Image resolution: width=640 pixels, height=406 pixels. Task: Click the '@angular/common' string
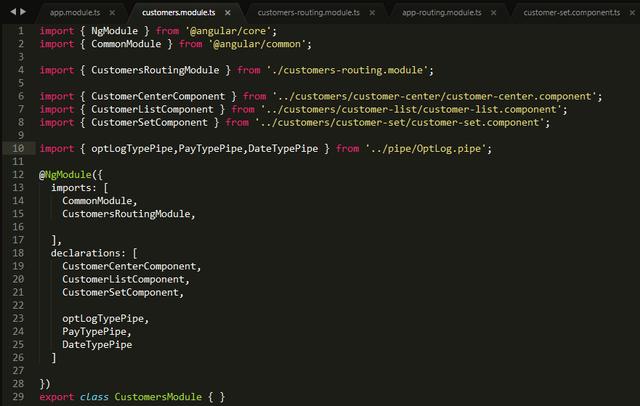coord(257,44)
